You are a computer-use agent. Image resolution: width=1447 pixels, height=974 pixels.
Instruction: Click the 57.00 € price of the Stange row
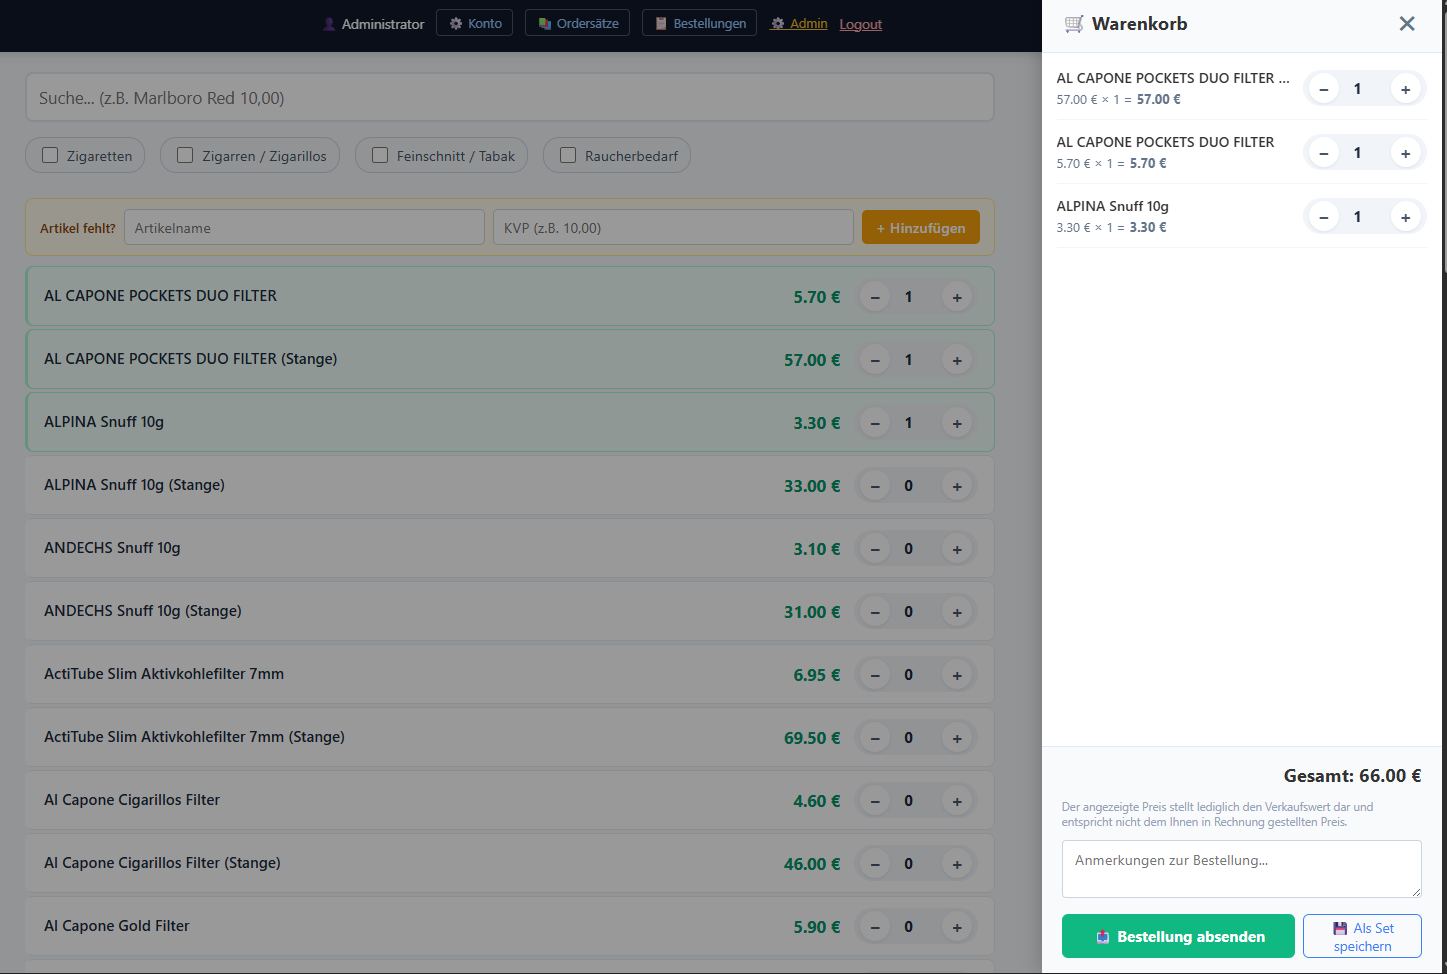(812, 360)
